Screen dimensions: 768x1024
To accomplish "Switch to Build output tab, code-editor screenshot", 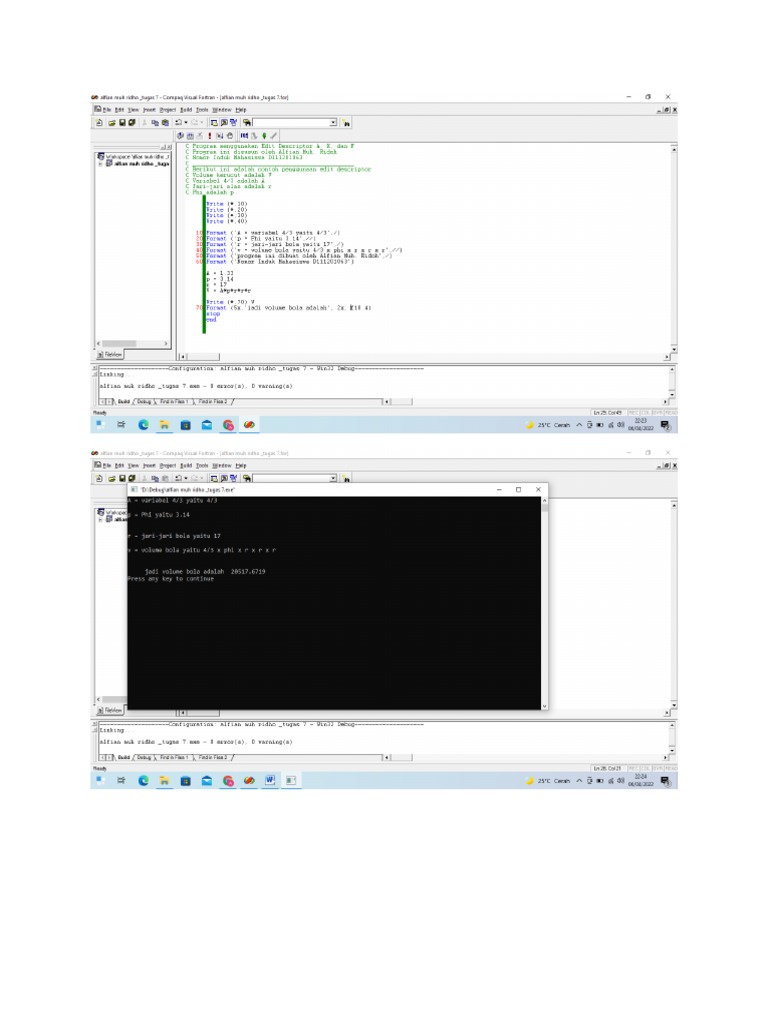I will (124, 402).
